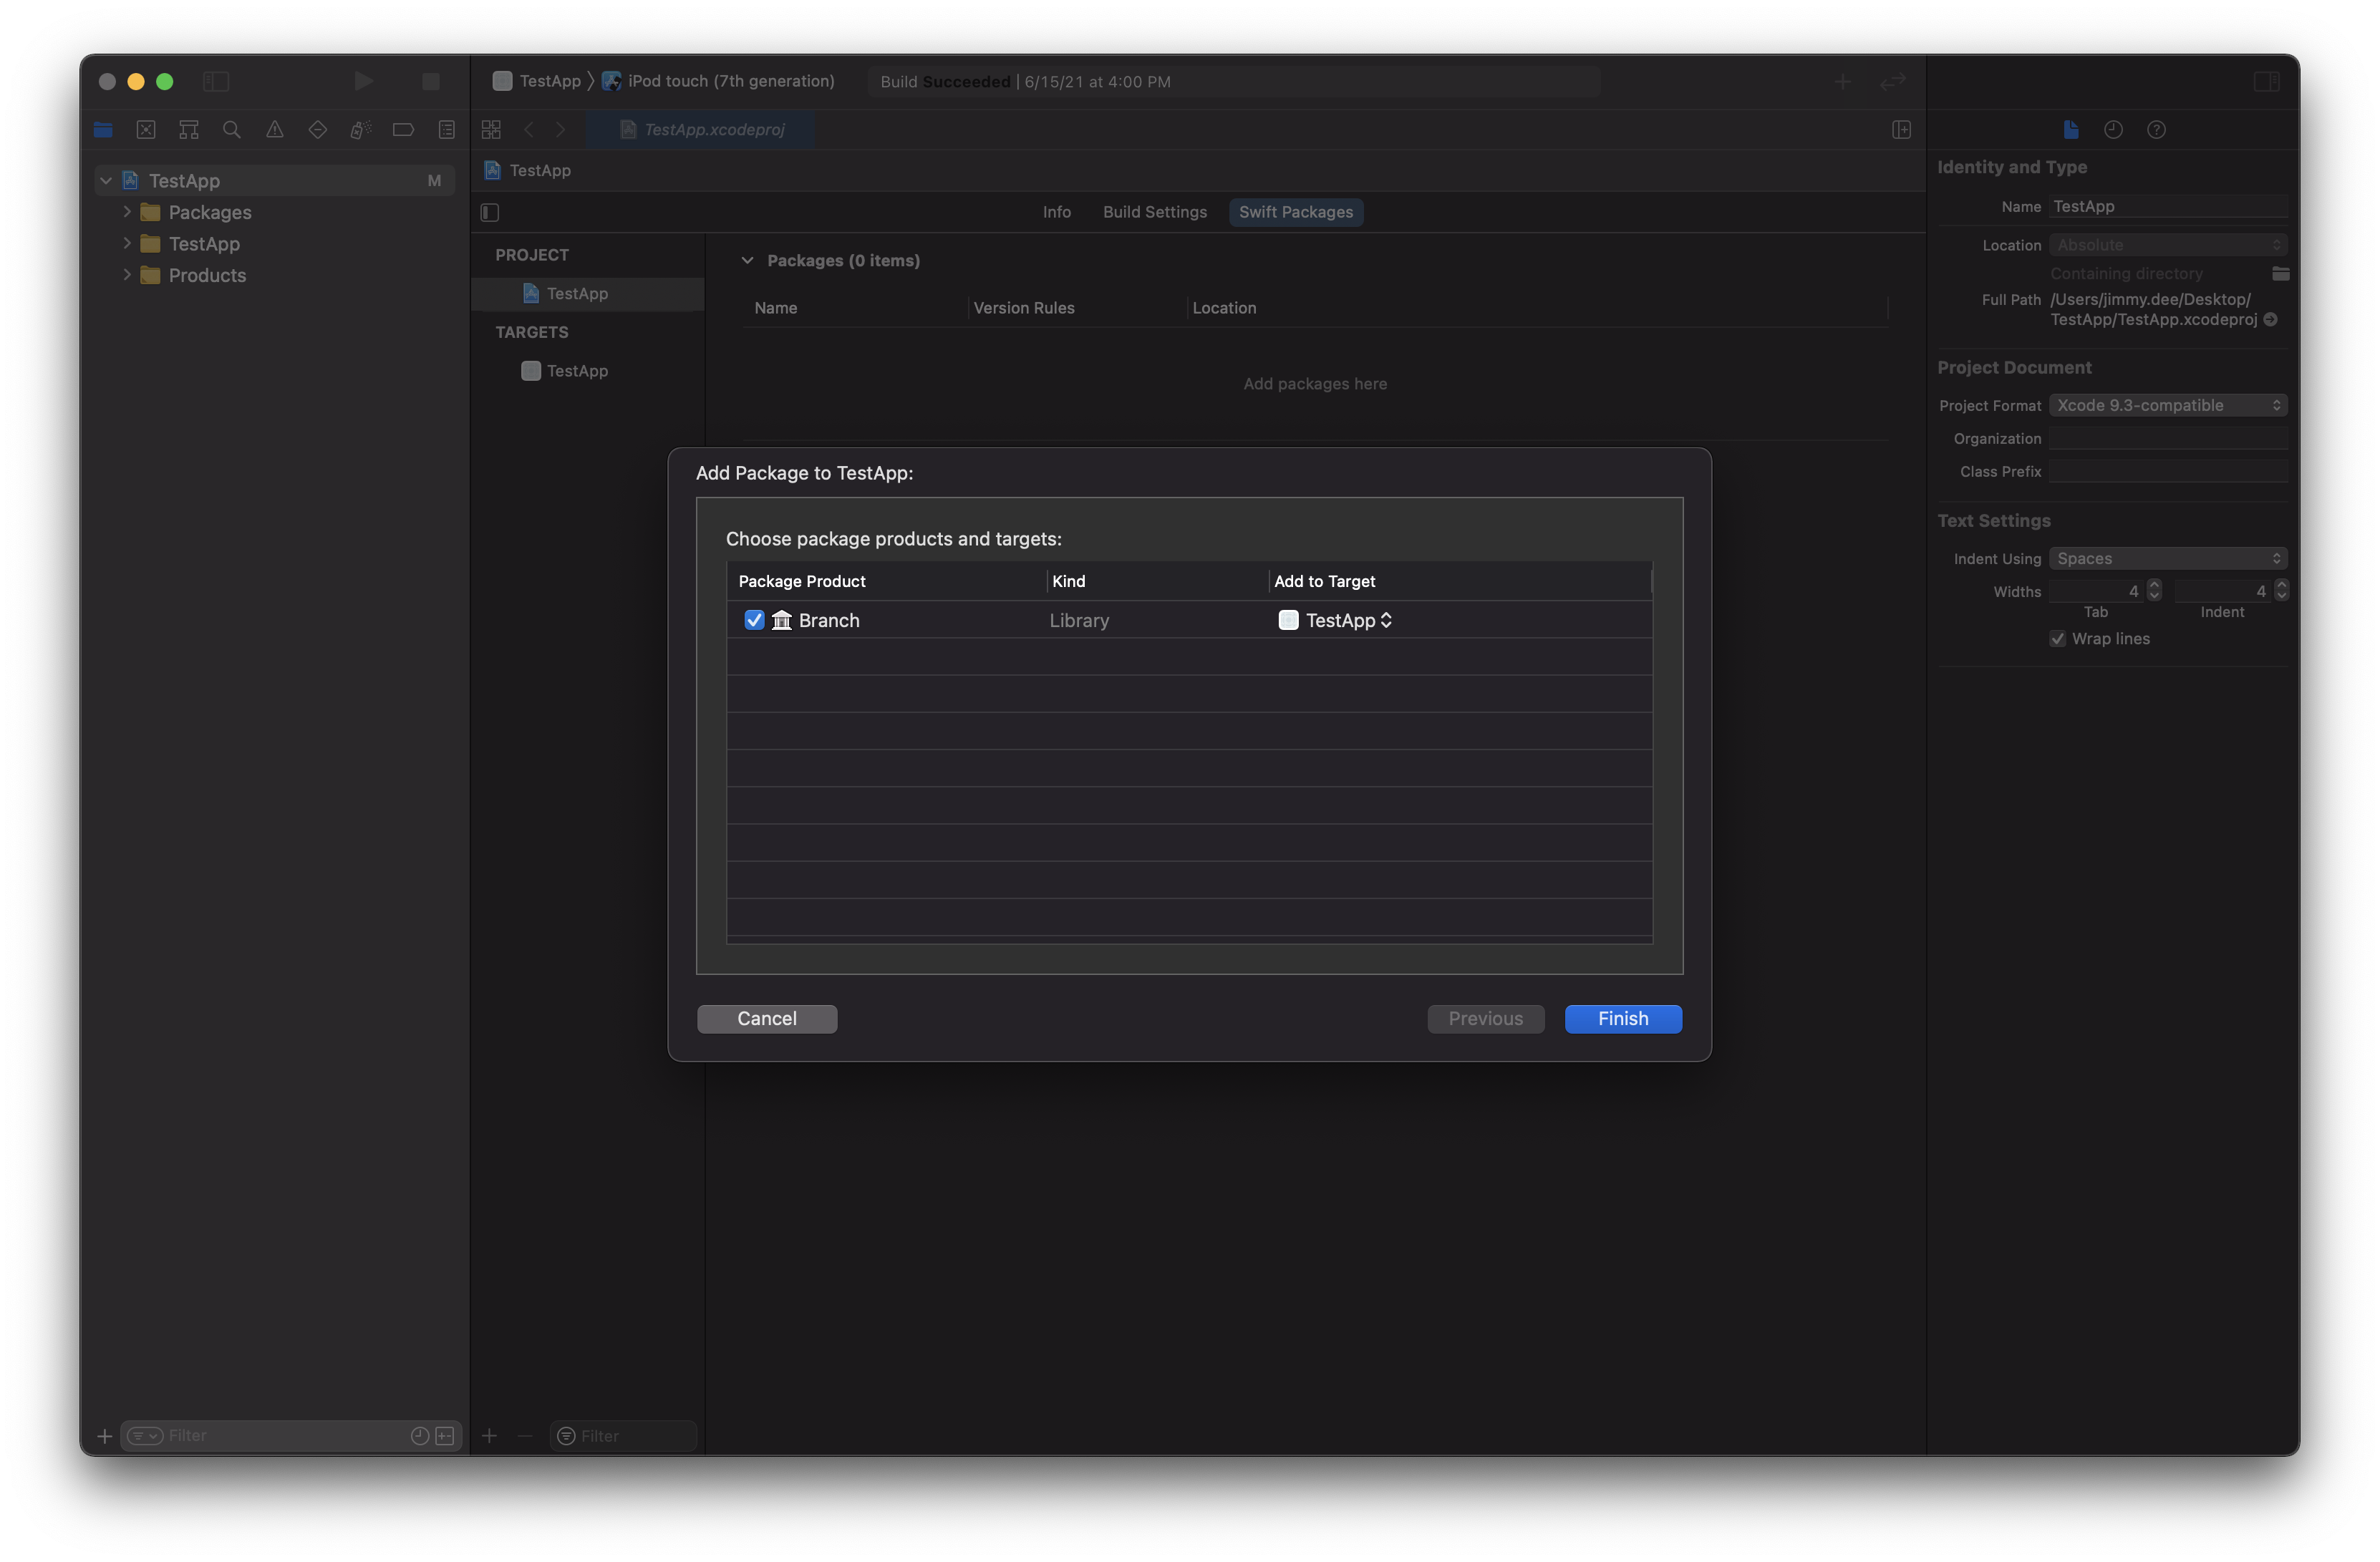Expand the Packages folder
The image size is (2380, 1562).
coord(127,212)
